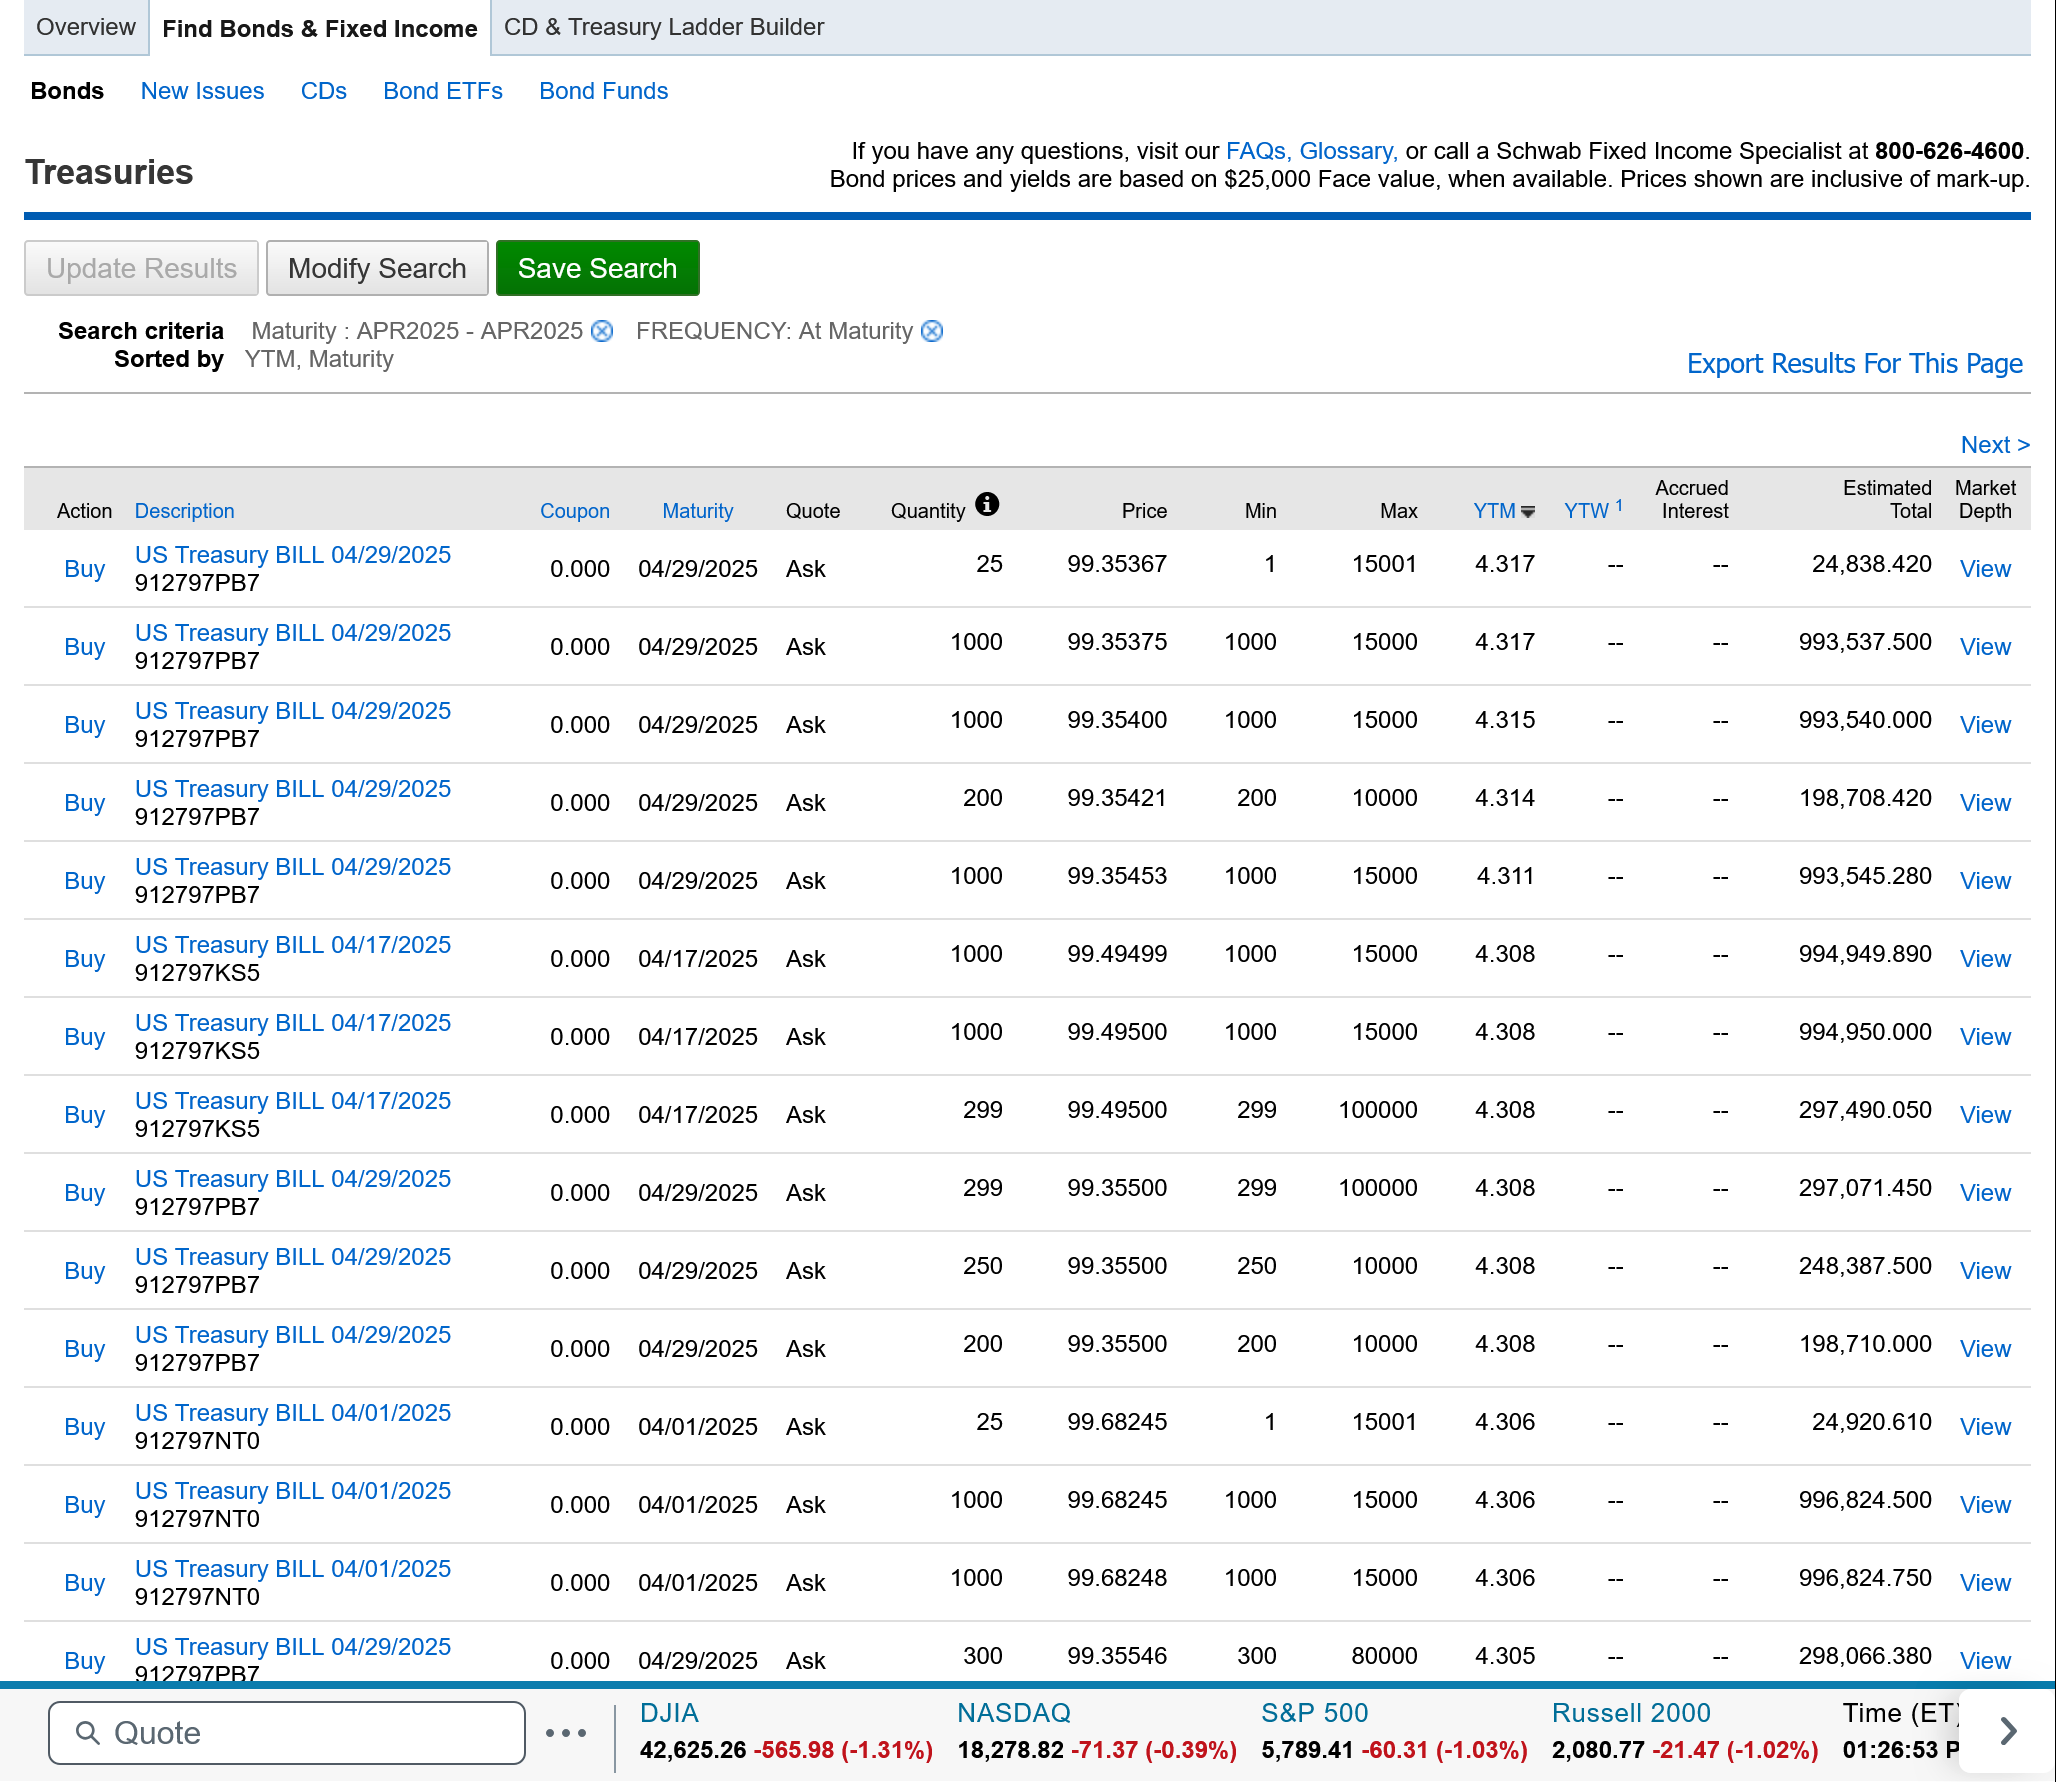Click the Modify Search button
Viewport: 2056px width, 1782px height.
pyautogui.click(x=377, y=268)
